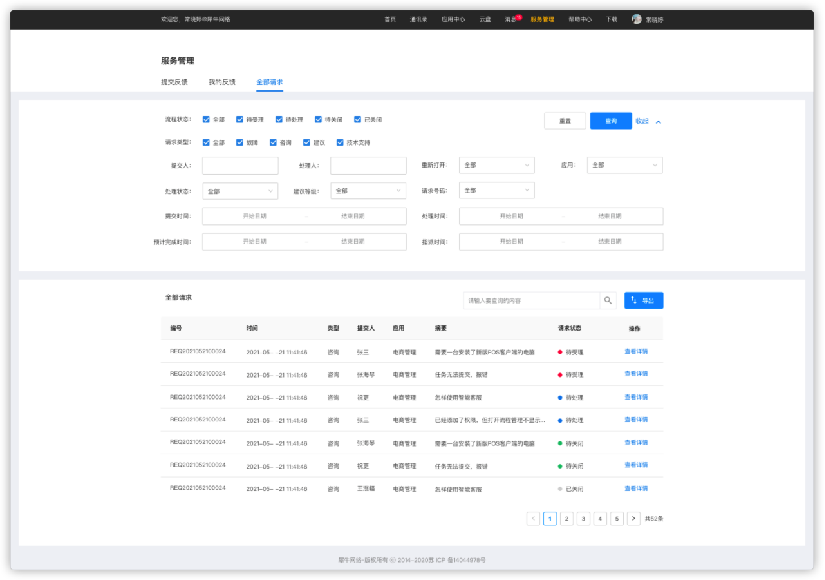
Task: Click the search magnifier icon
Action: (x=608, y=301)
